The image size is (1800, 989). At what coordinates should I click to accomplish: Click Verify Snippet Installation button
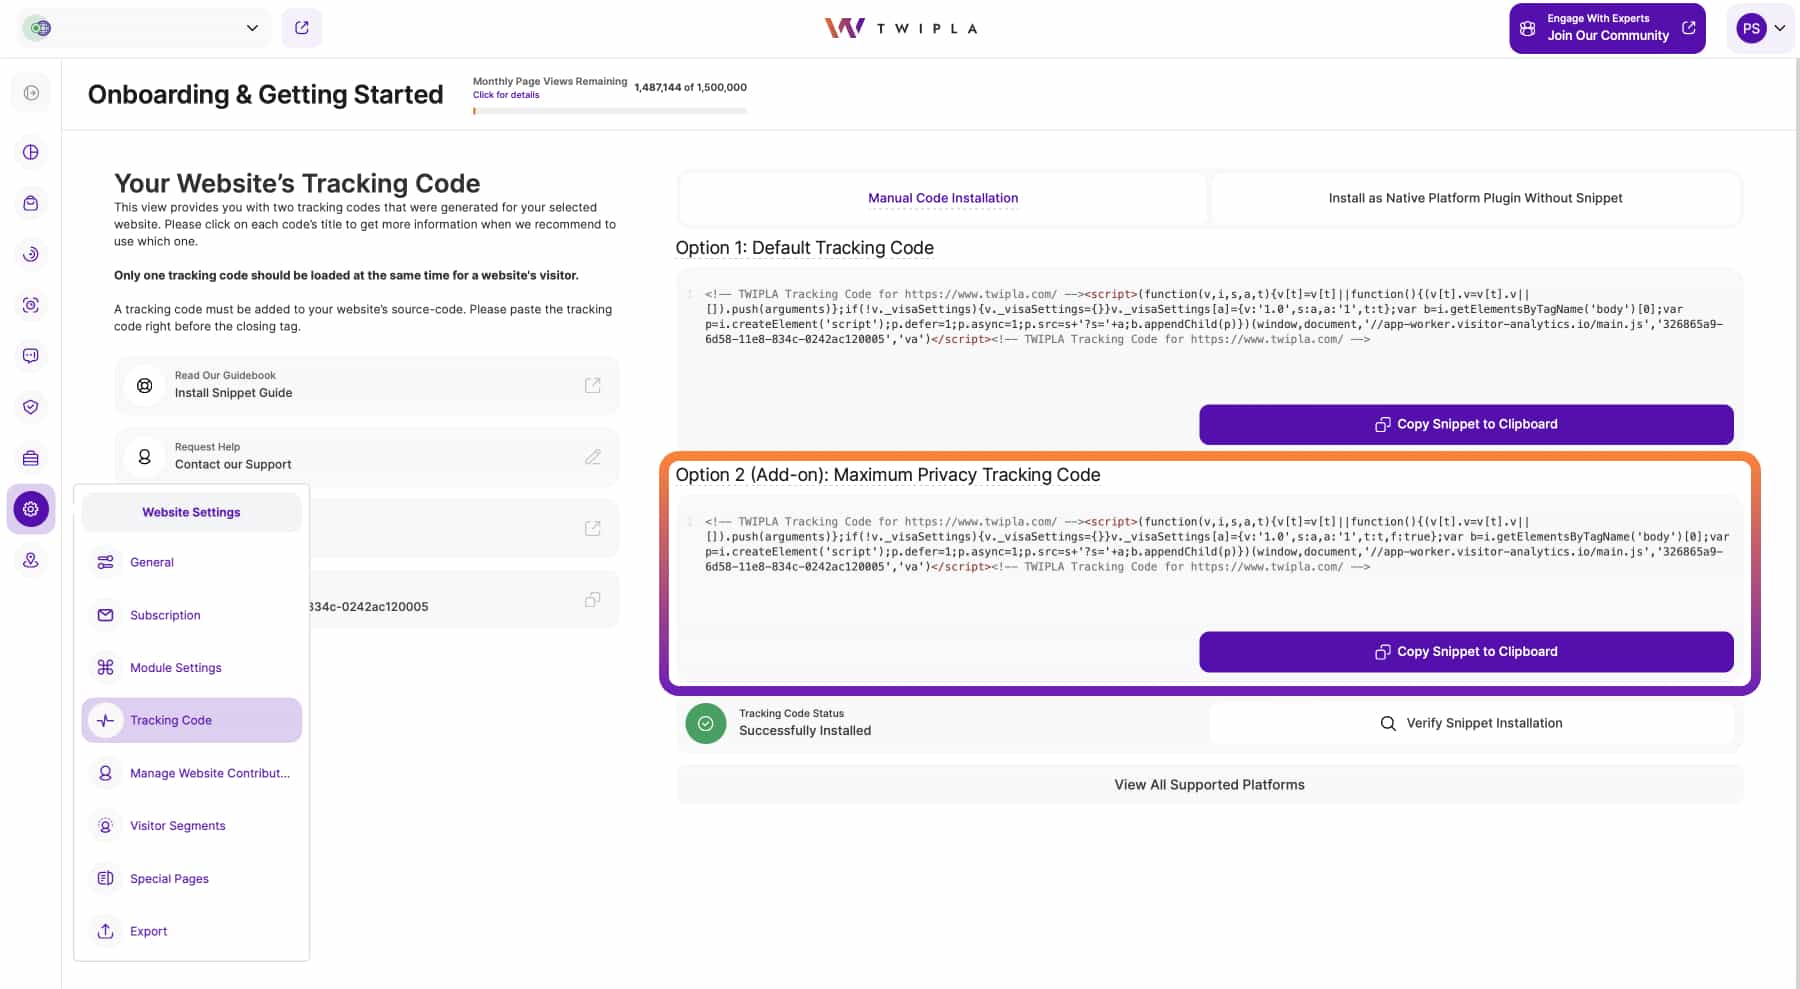(x=1471, y=723)
